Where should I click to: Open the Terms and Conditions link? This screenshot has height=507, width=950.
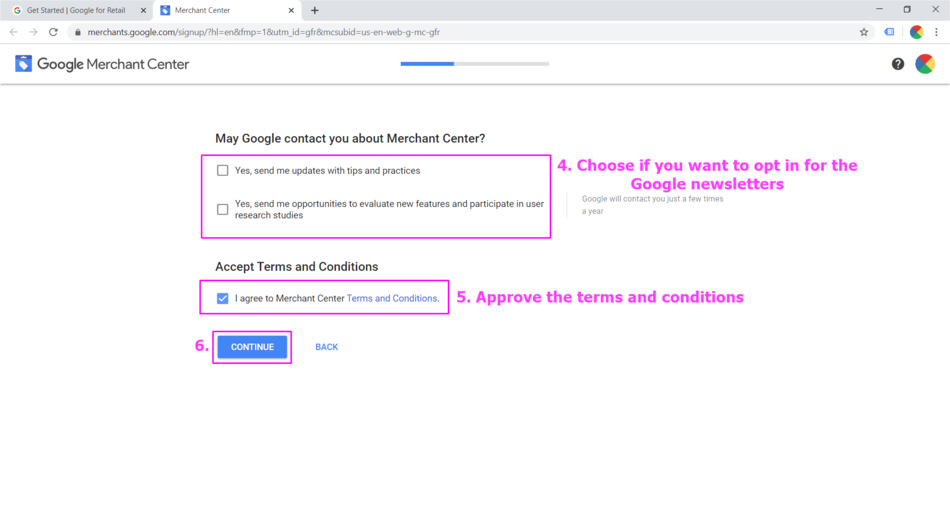[392, 298]
